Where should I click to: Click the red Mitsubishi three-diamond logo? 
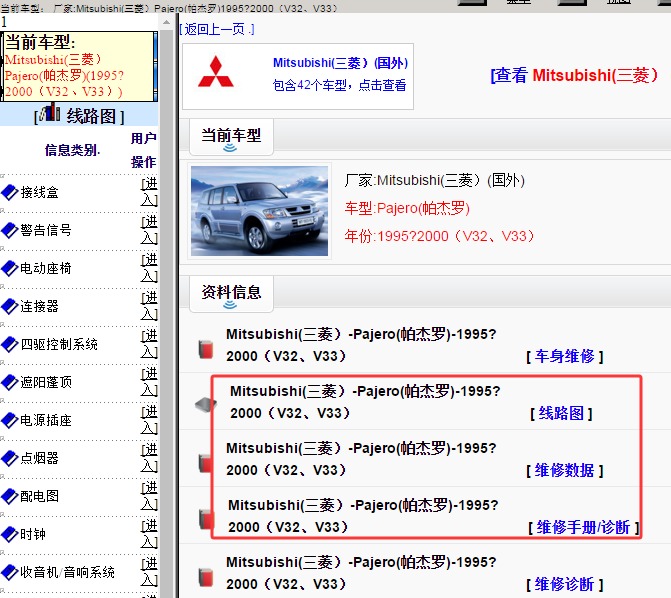click(x=216, y=71)
